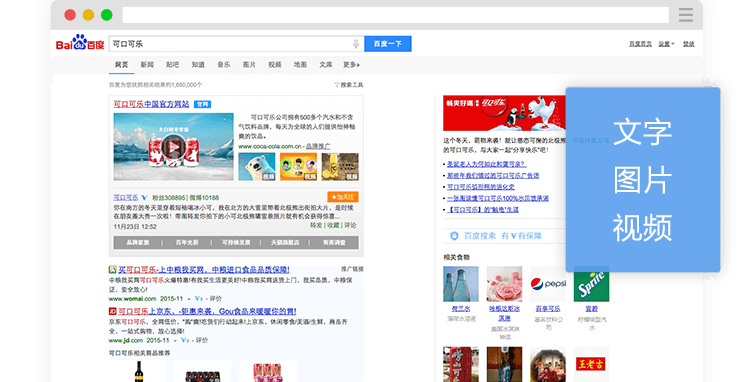Open the 可口可乐 weibo account link

[126, 197]
